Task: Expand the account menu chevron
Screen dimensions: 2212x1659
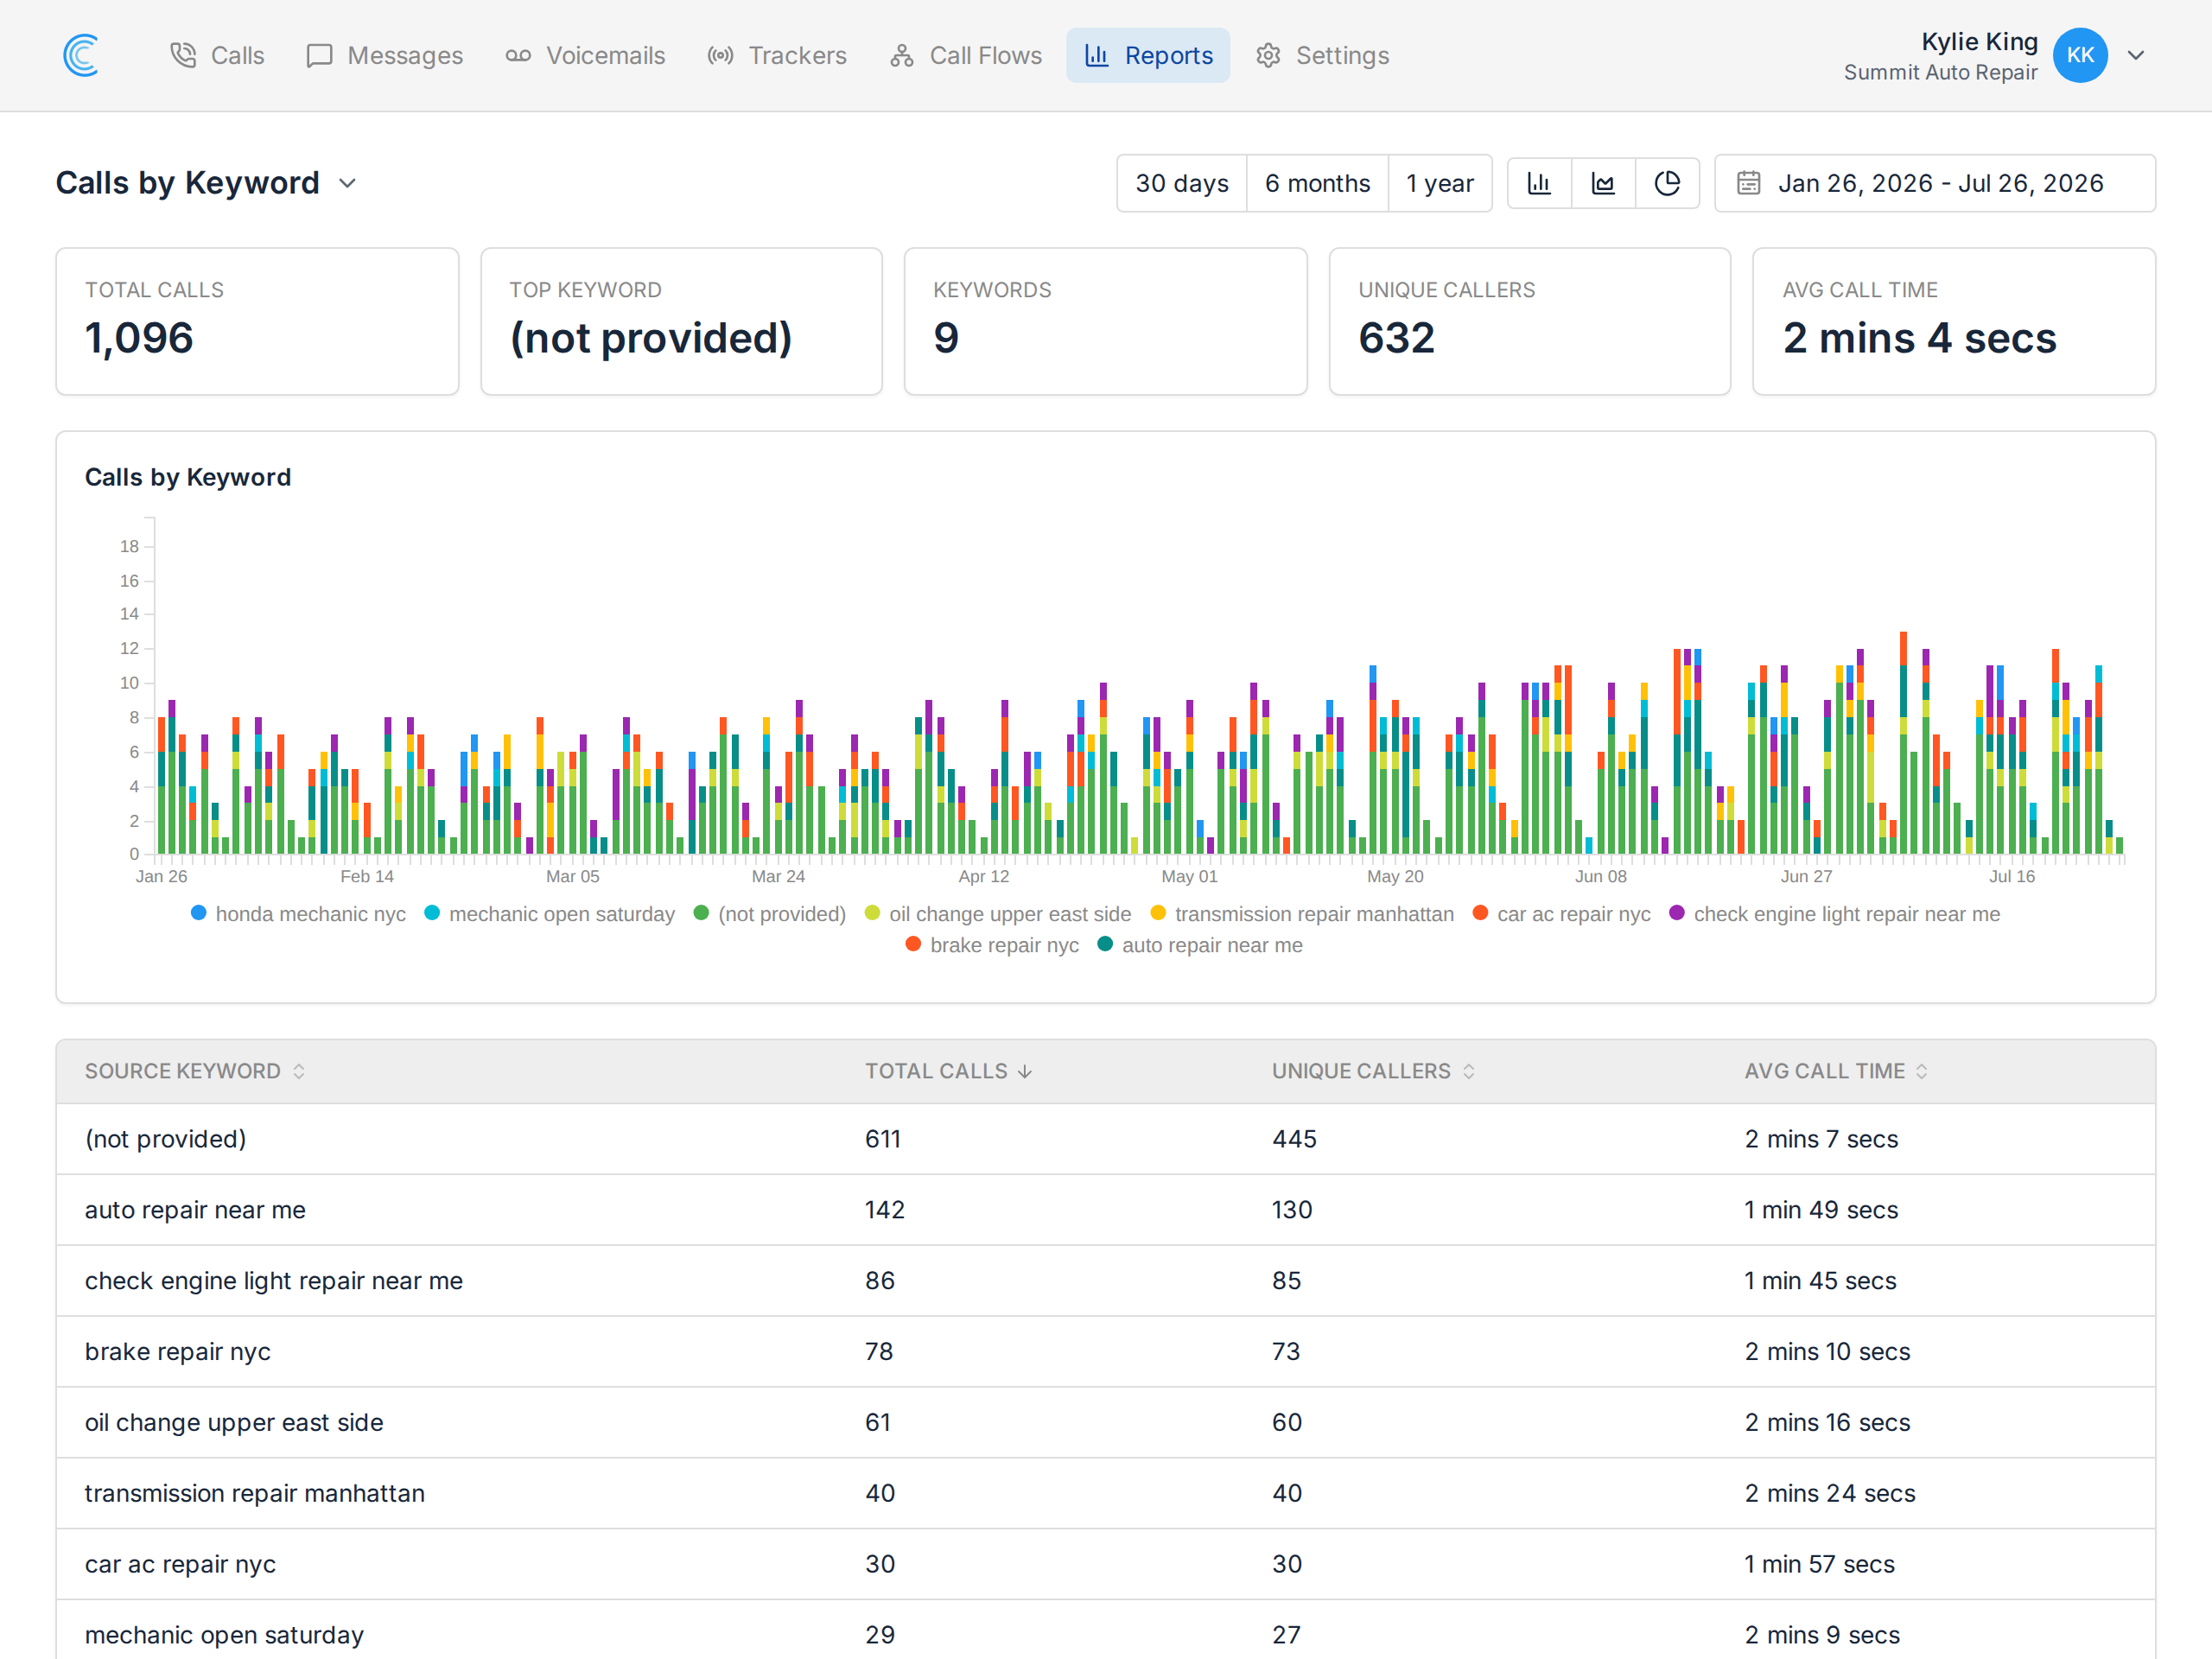Action: [2136, 55]
